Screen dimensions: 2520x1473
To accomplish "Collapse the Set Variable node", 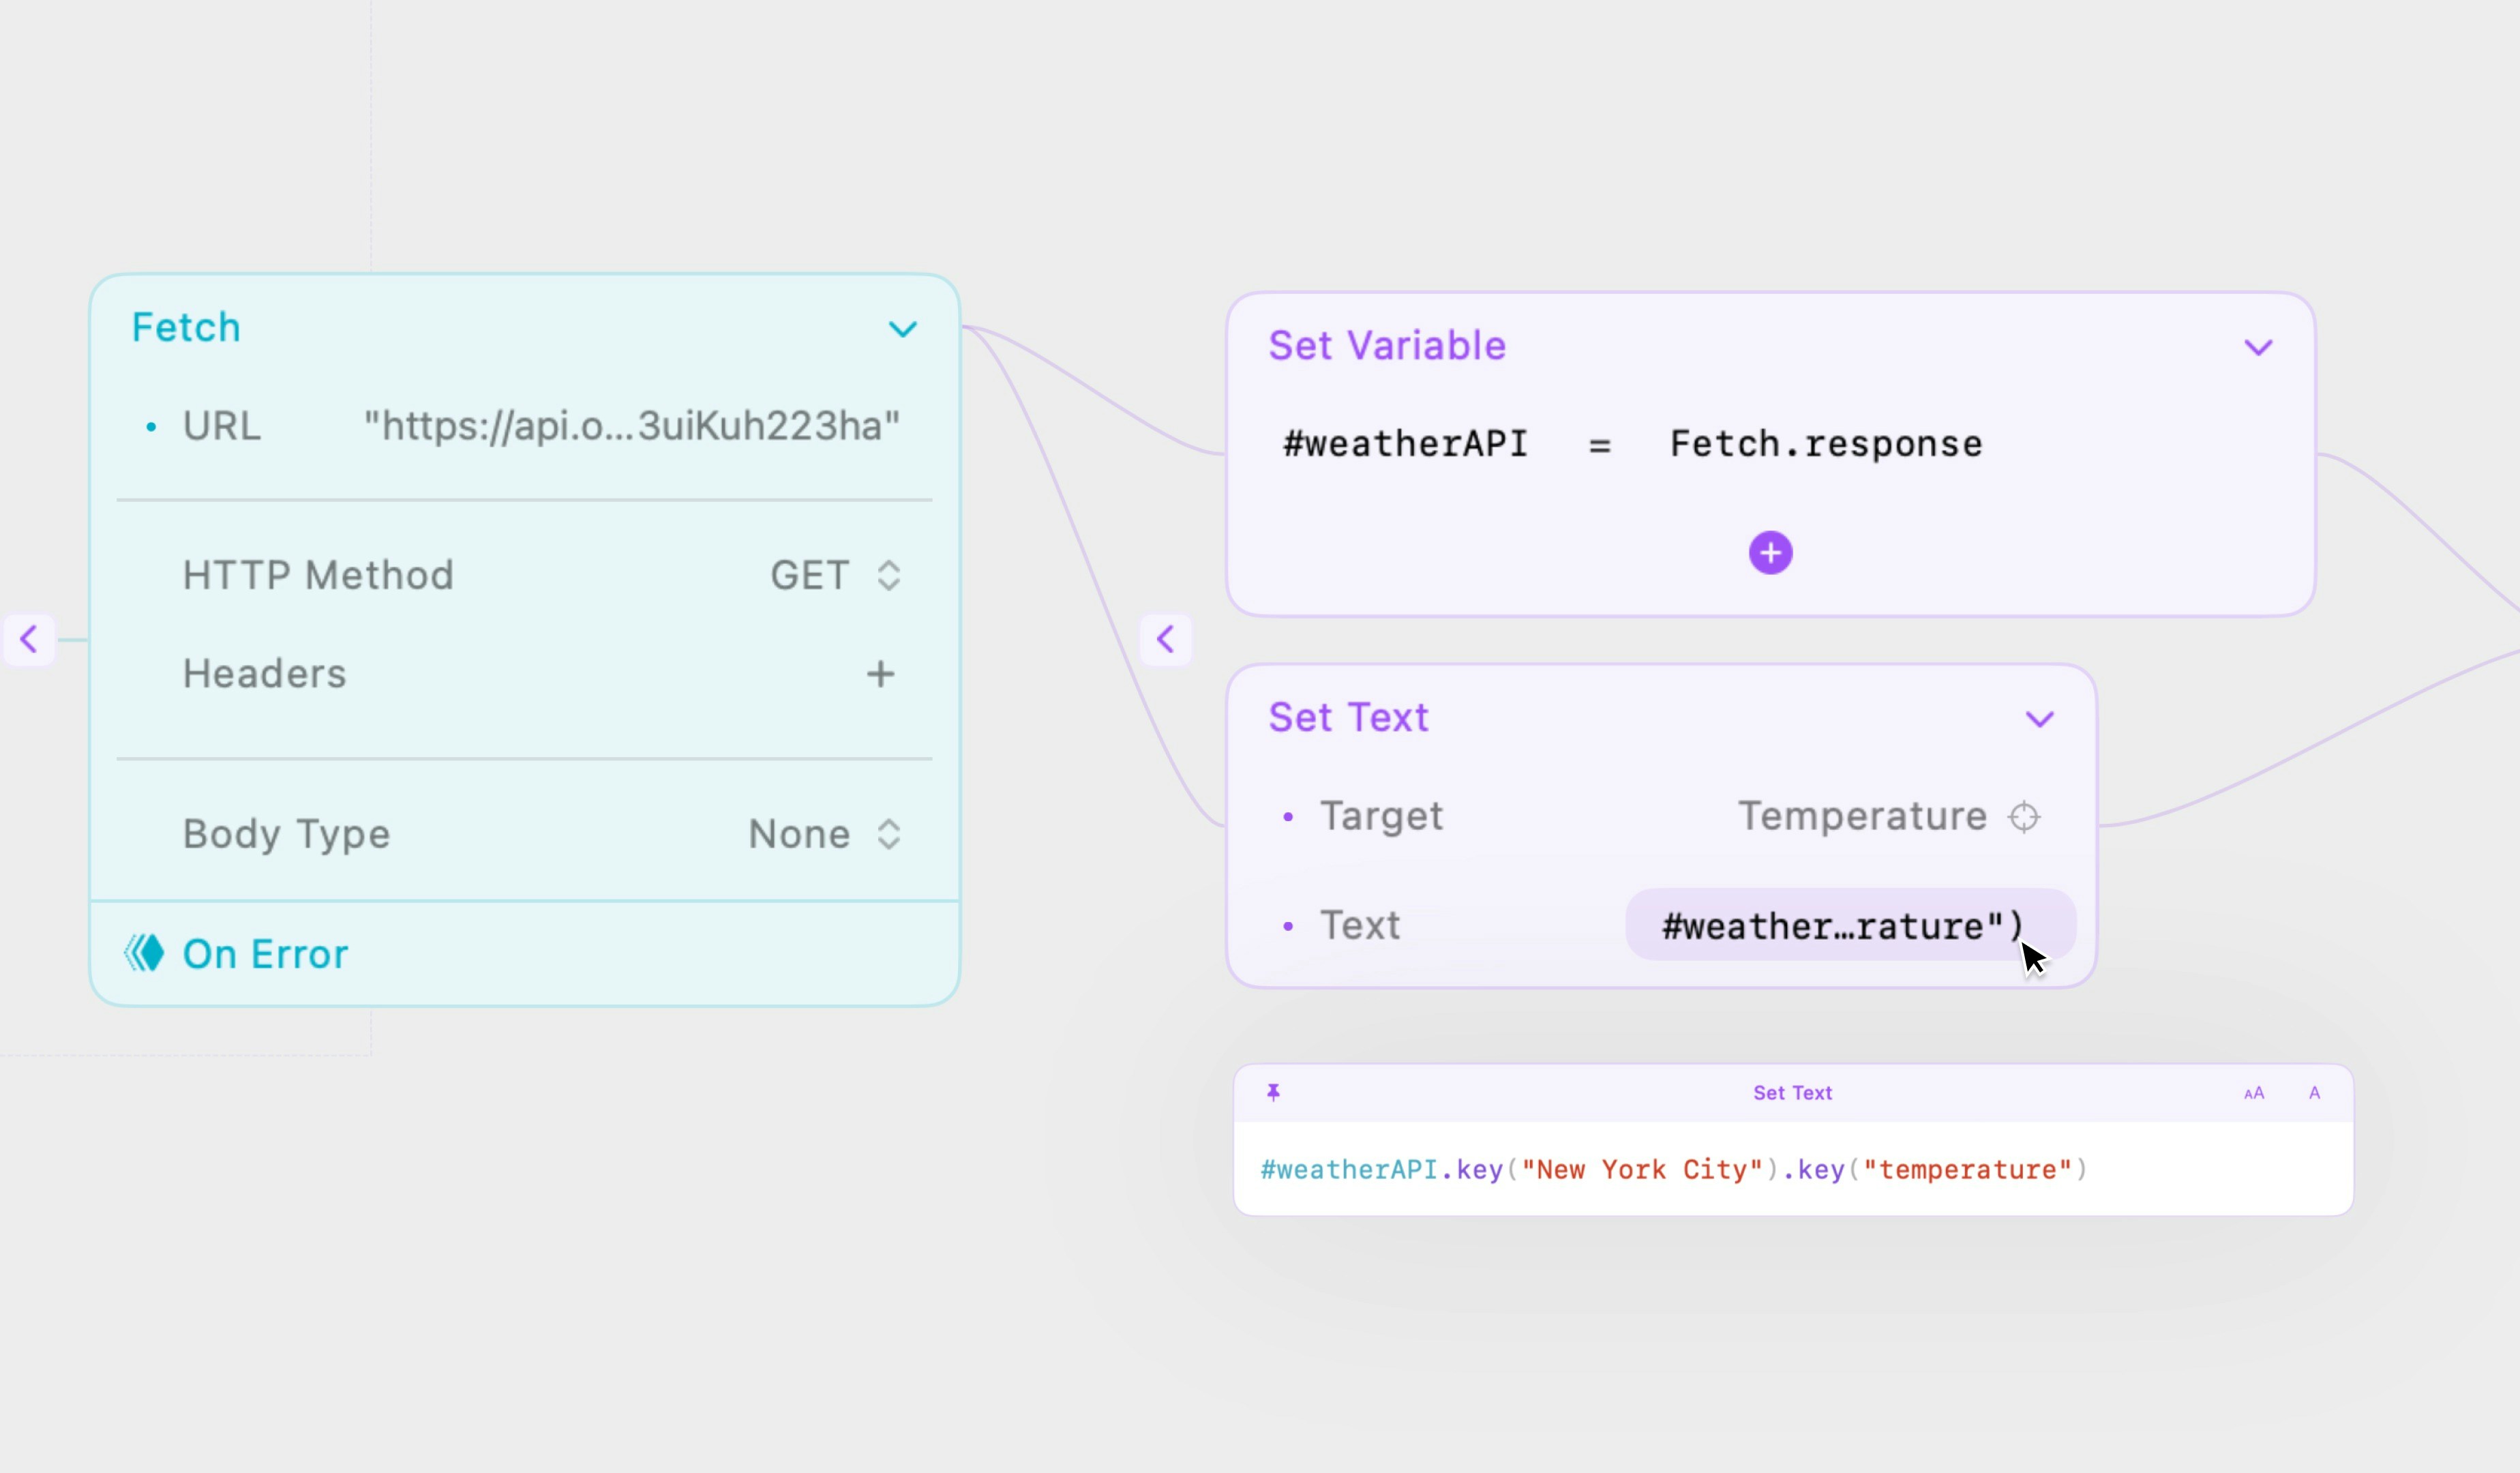I will point(2258,347).
